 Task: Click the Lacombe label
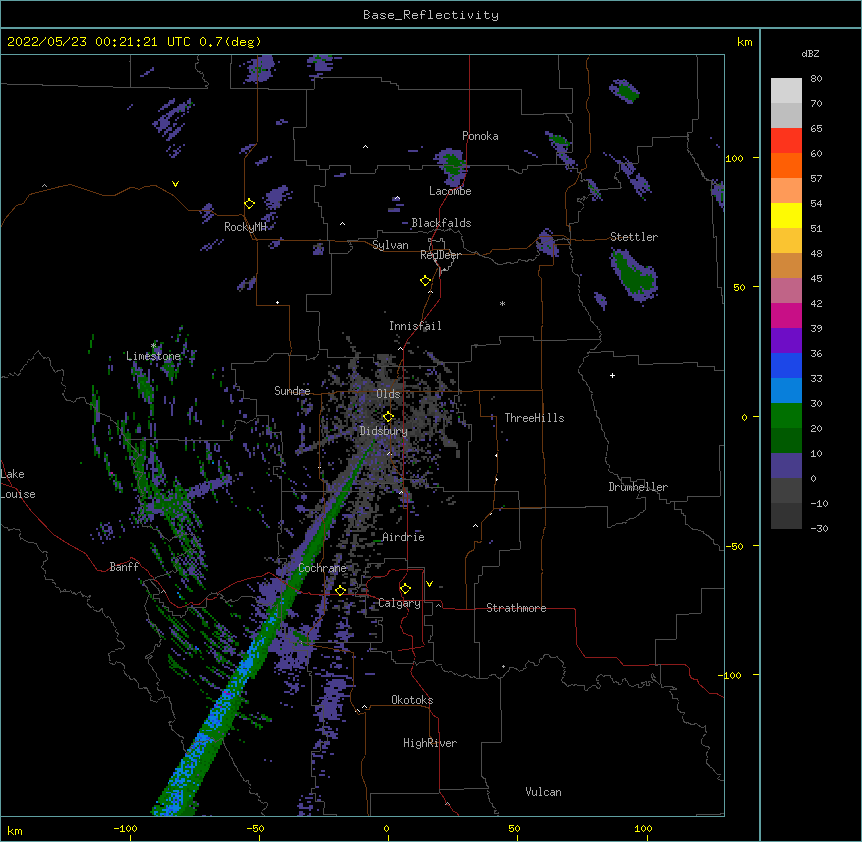[x=450, y=191]
